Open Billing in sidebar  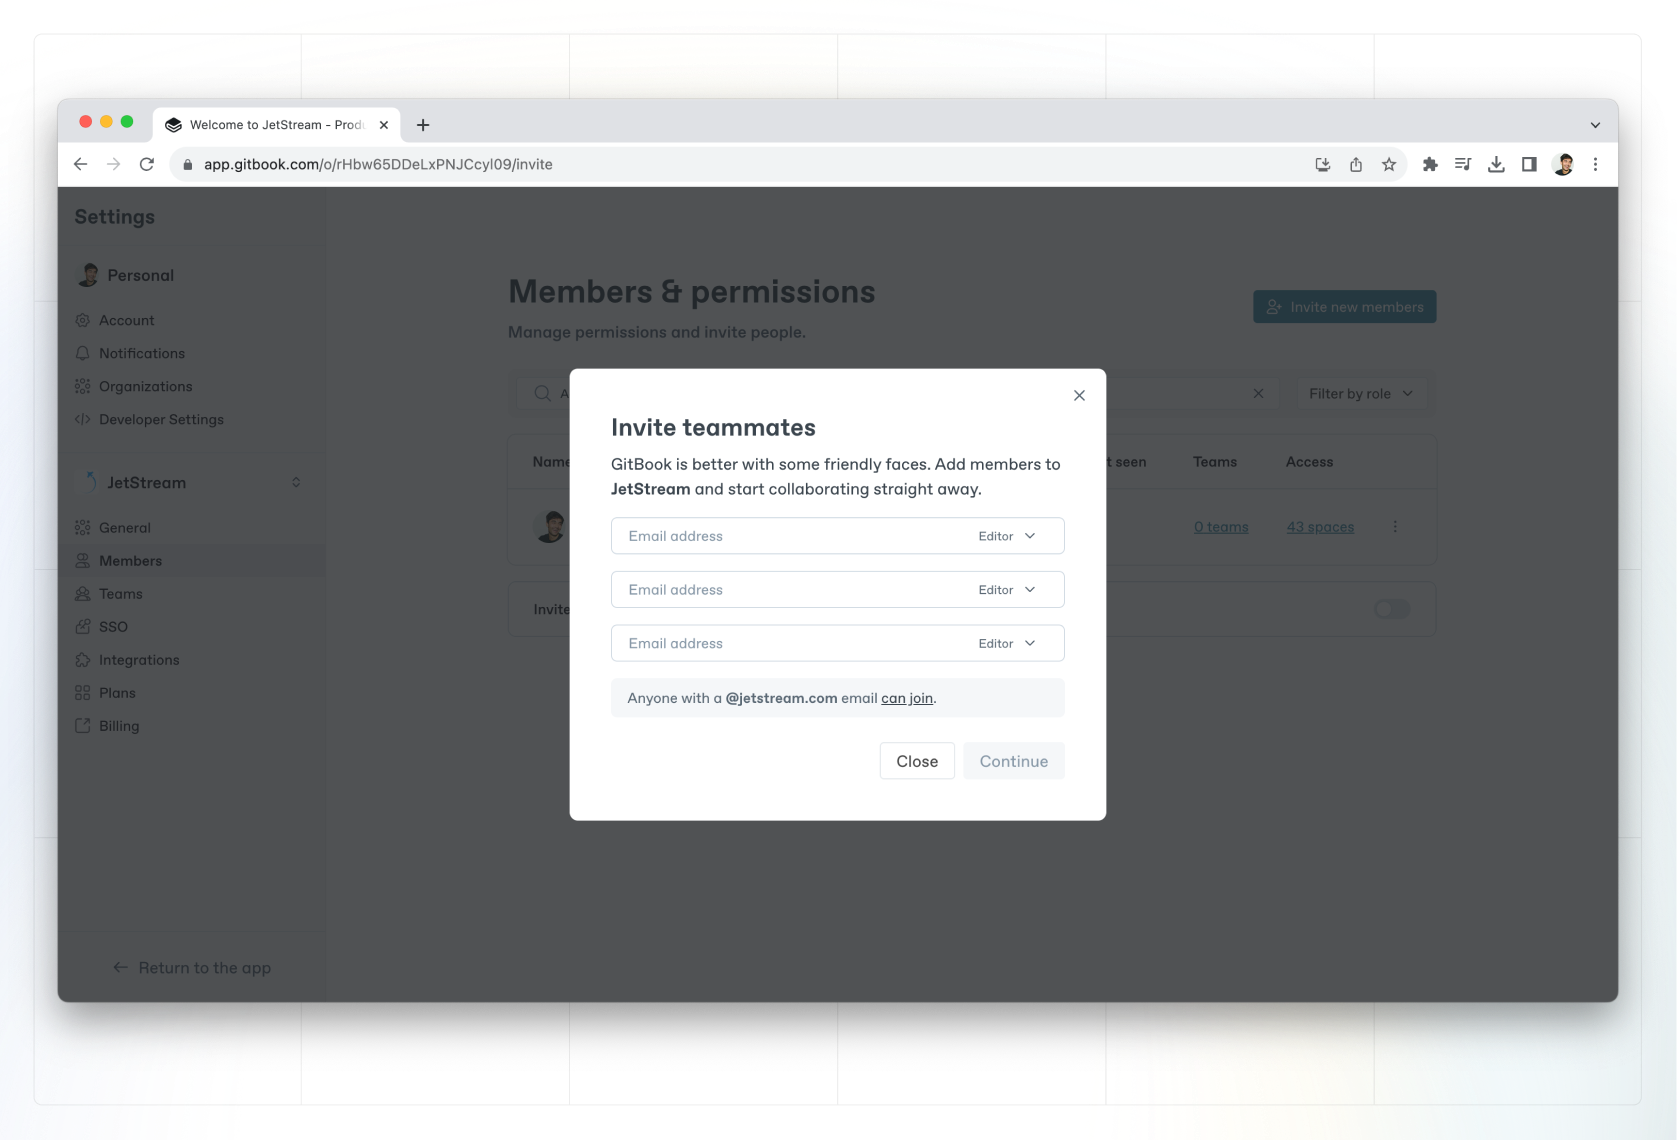[119, 726]
